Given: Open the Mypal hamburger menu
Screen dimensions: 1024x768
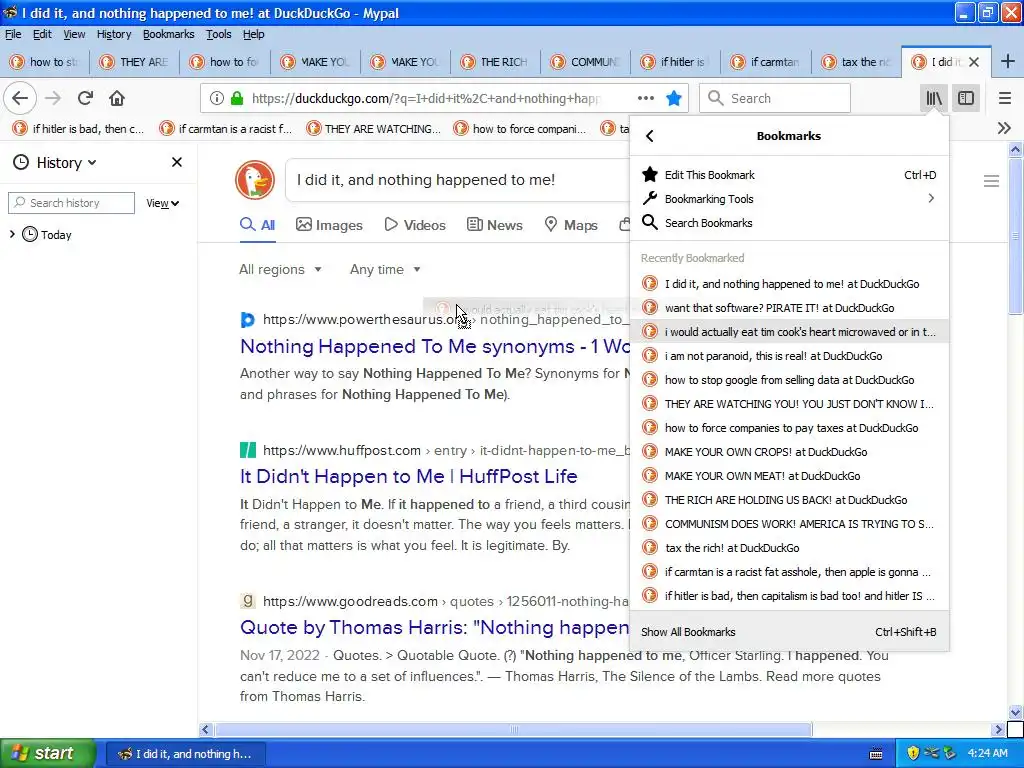Looking at the screenshot, I should pos(1004,98).
